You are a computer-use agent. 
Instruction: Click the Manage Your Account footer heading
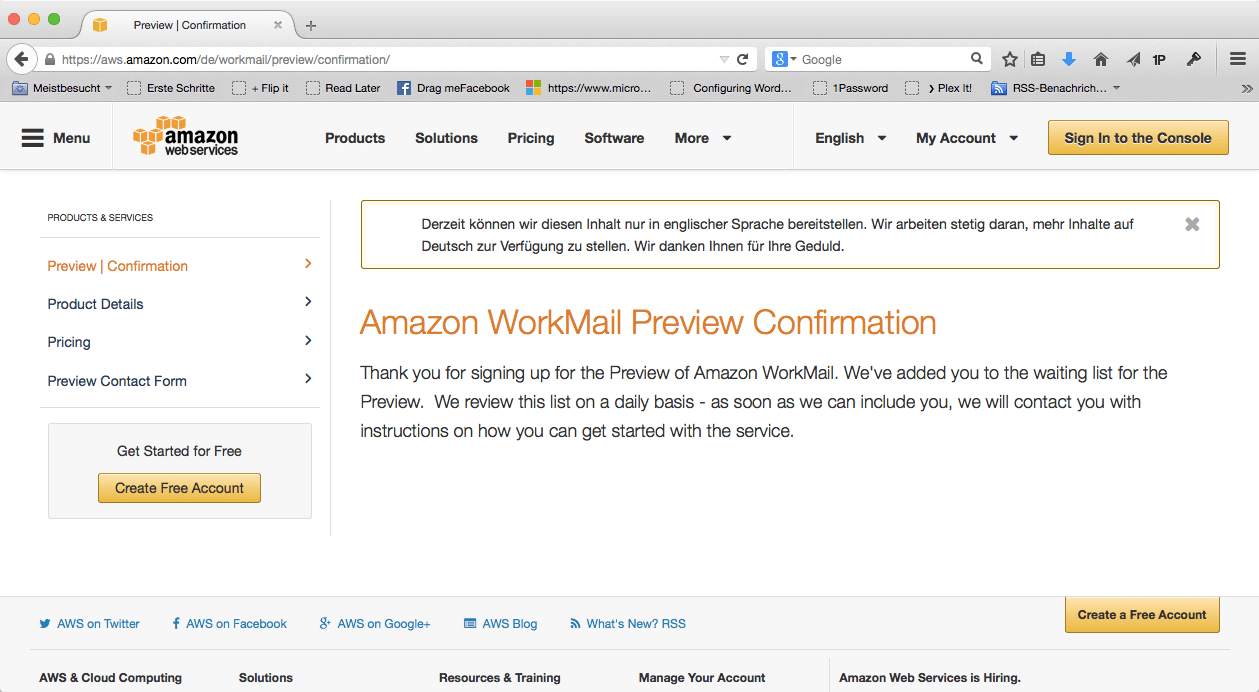[702, 677]
